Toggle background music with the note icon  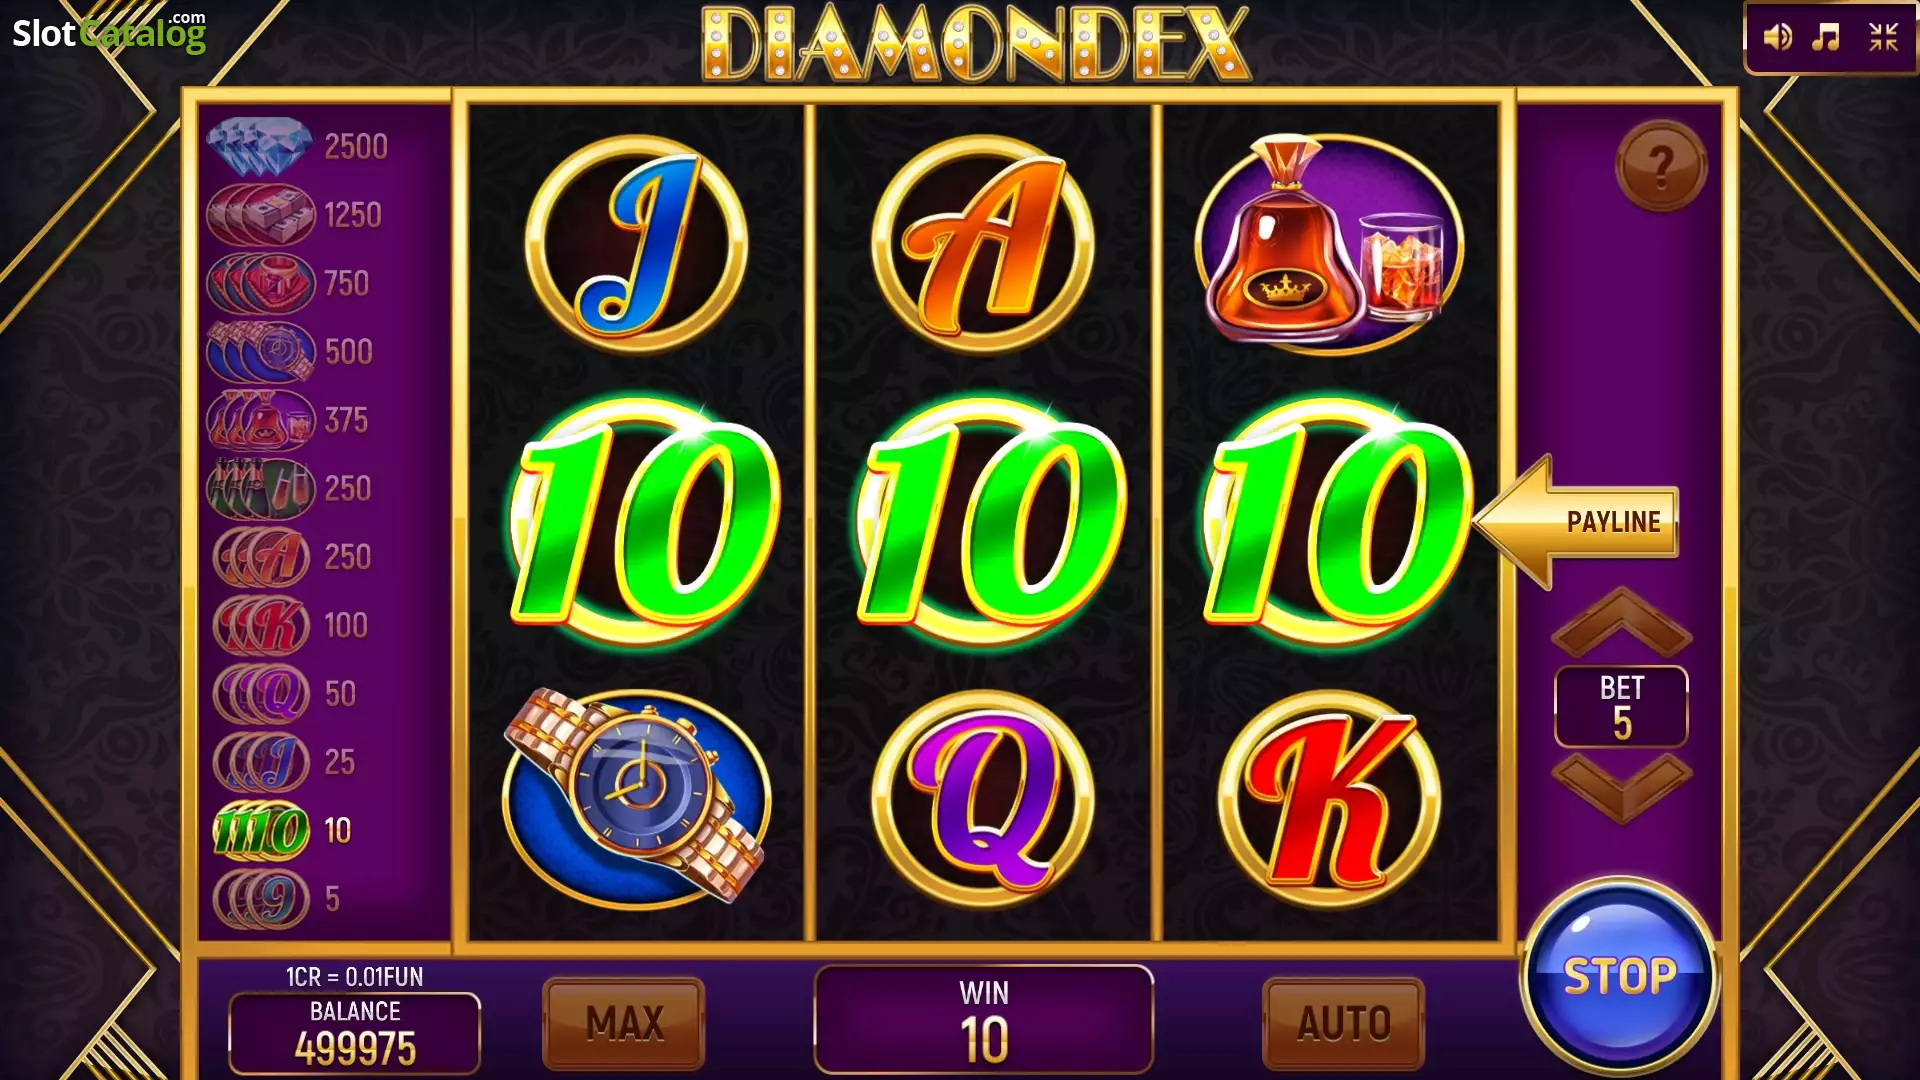coord(1827,38)
